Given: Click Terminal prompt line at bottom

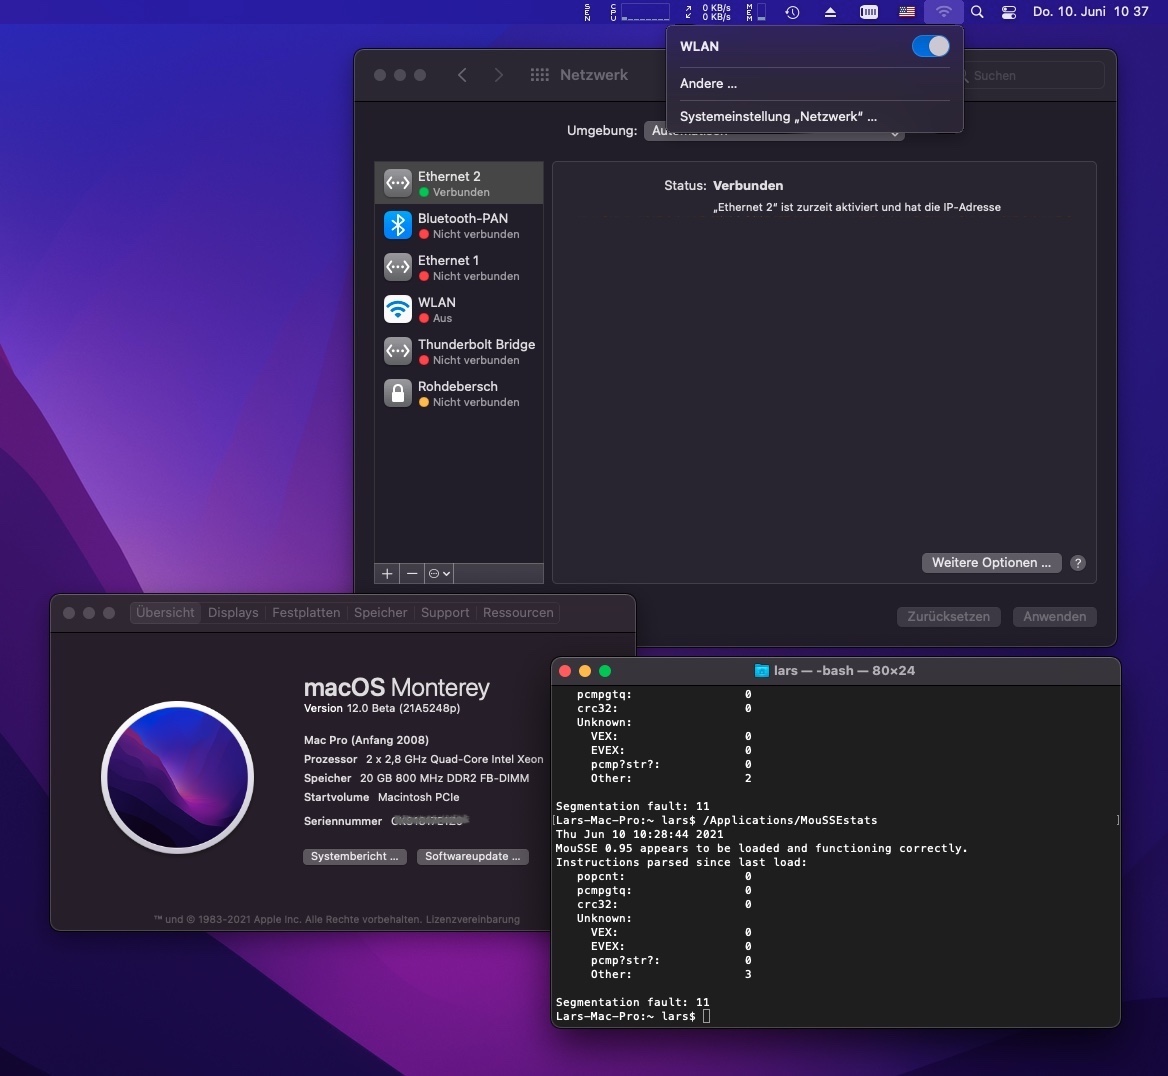Looking at the screenshot, I should pyautogui.click(x=632, y=1016).
